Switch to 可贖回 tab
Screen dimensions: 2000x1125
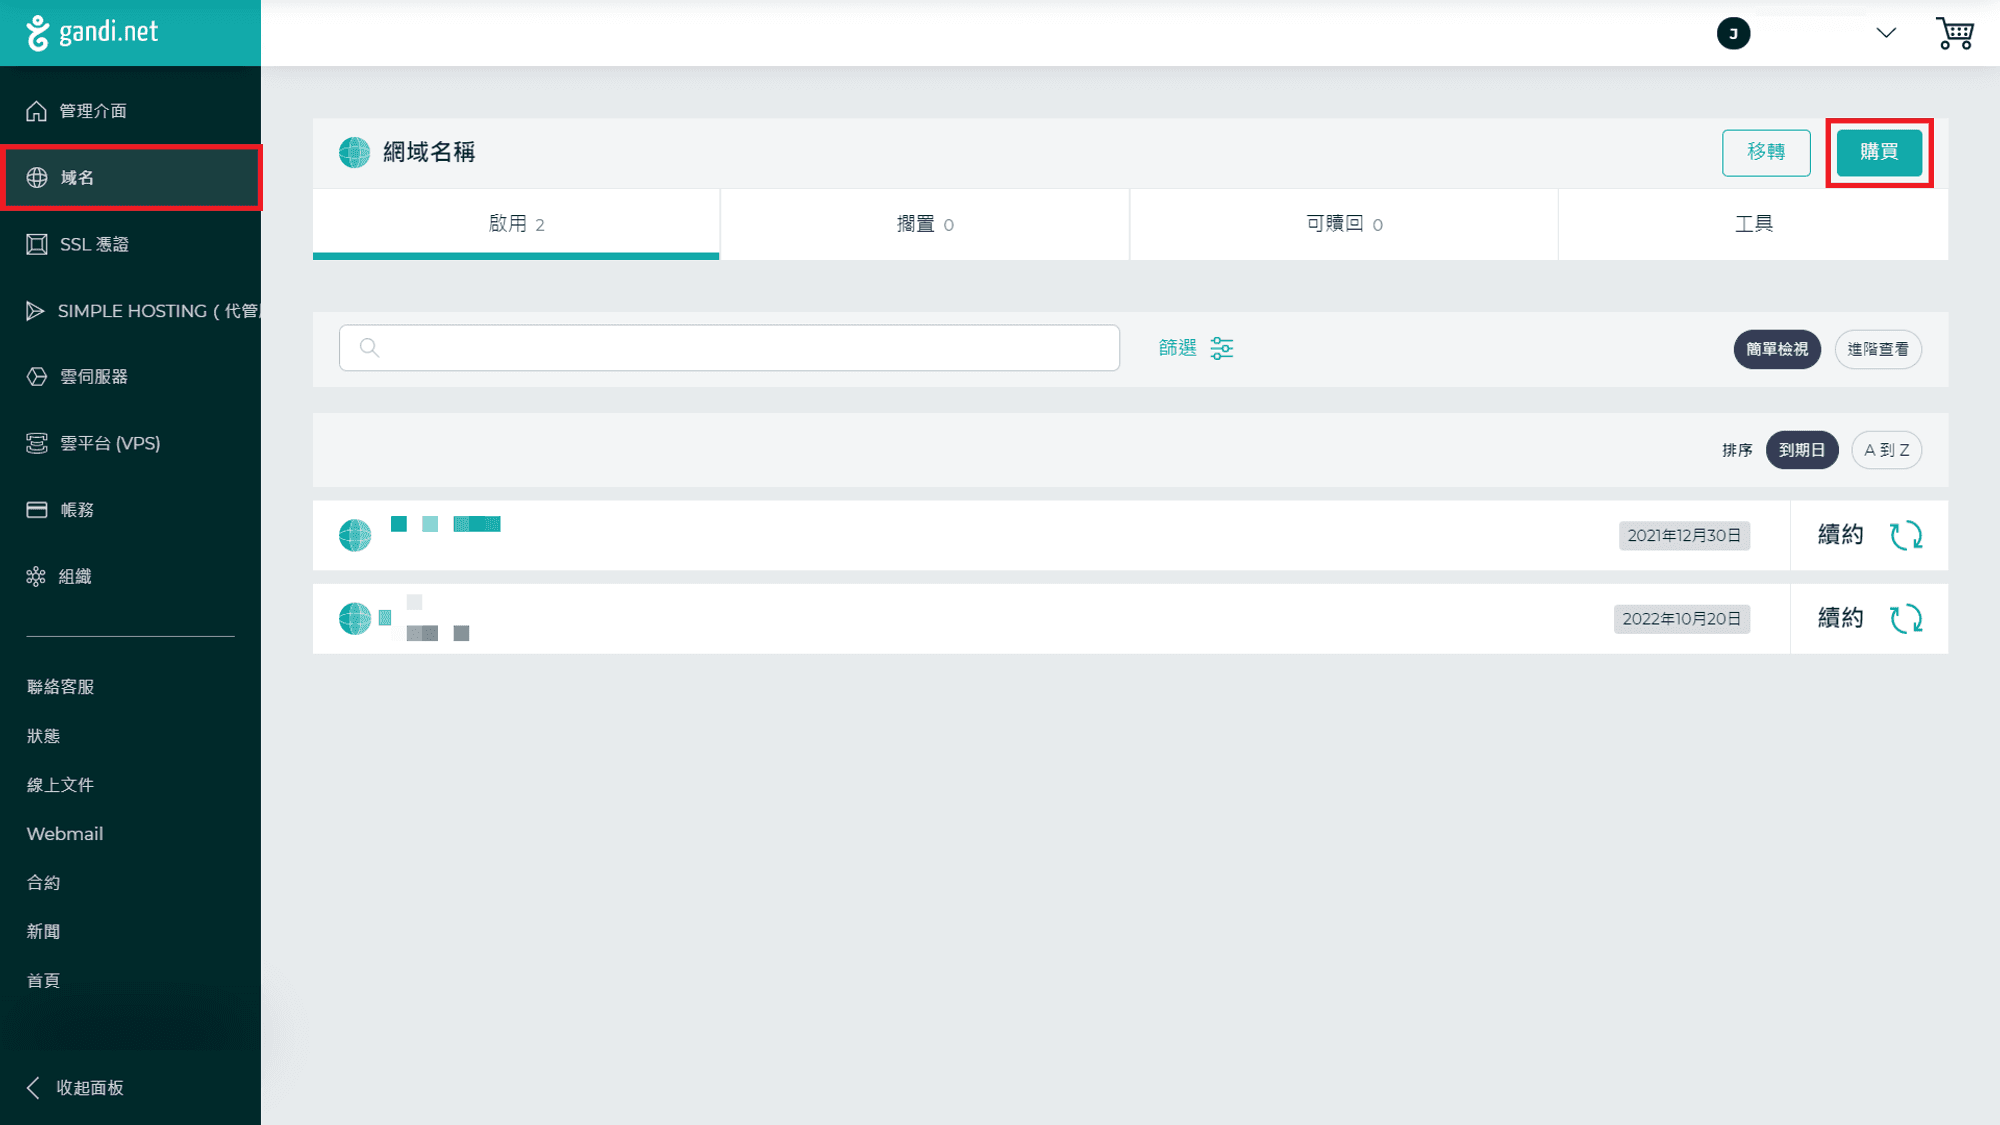(x=1344, y=224)
